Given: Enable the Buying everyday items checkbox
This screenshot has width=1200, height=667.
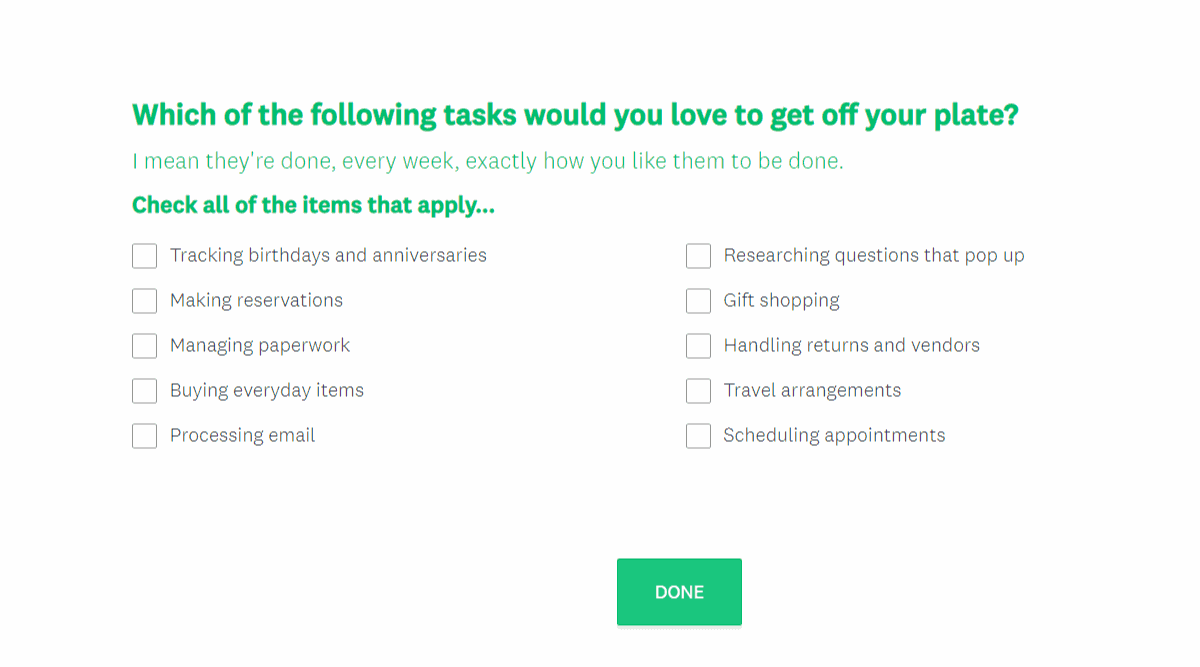Looking at the screenshot, I should (144, 391).
